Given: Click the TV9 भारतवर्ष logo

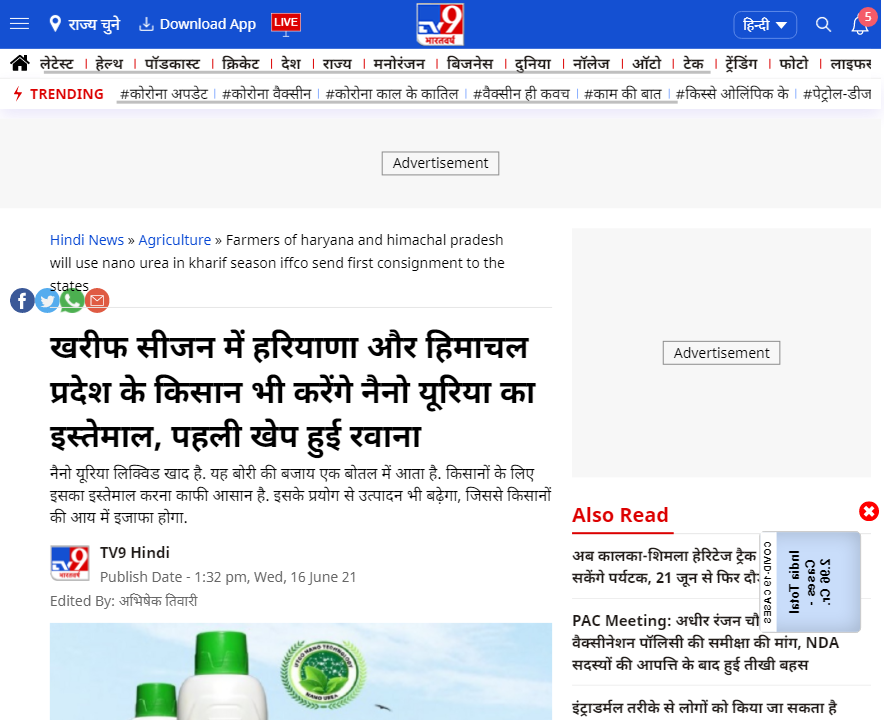Looking at the screenshot, I should point(440,23).
